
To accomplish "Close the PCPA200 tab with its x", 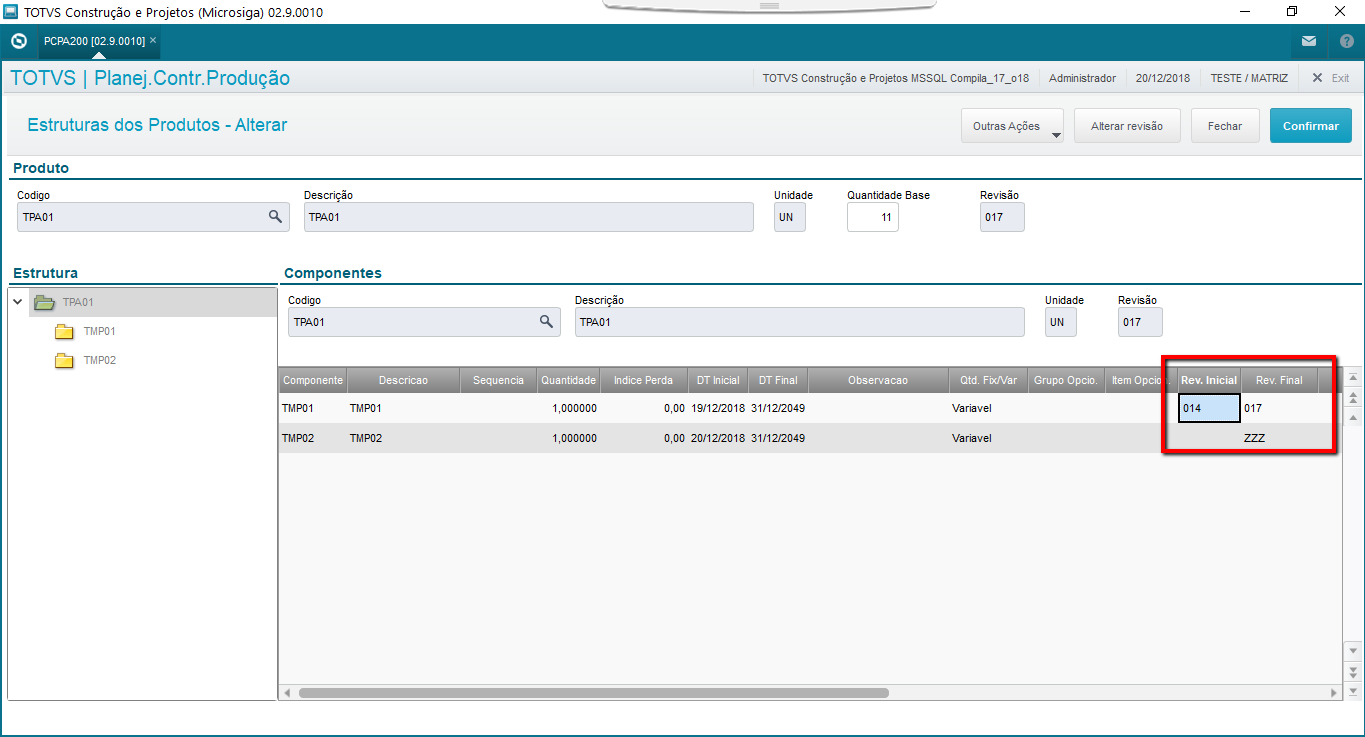I will [153, 41].
